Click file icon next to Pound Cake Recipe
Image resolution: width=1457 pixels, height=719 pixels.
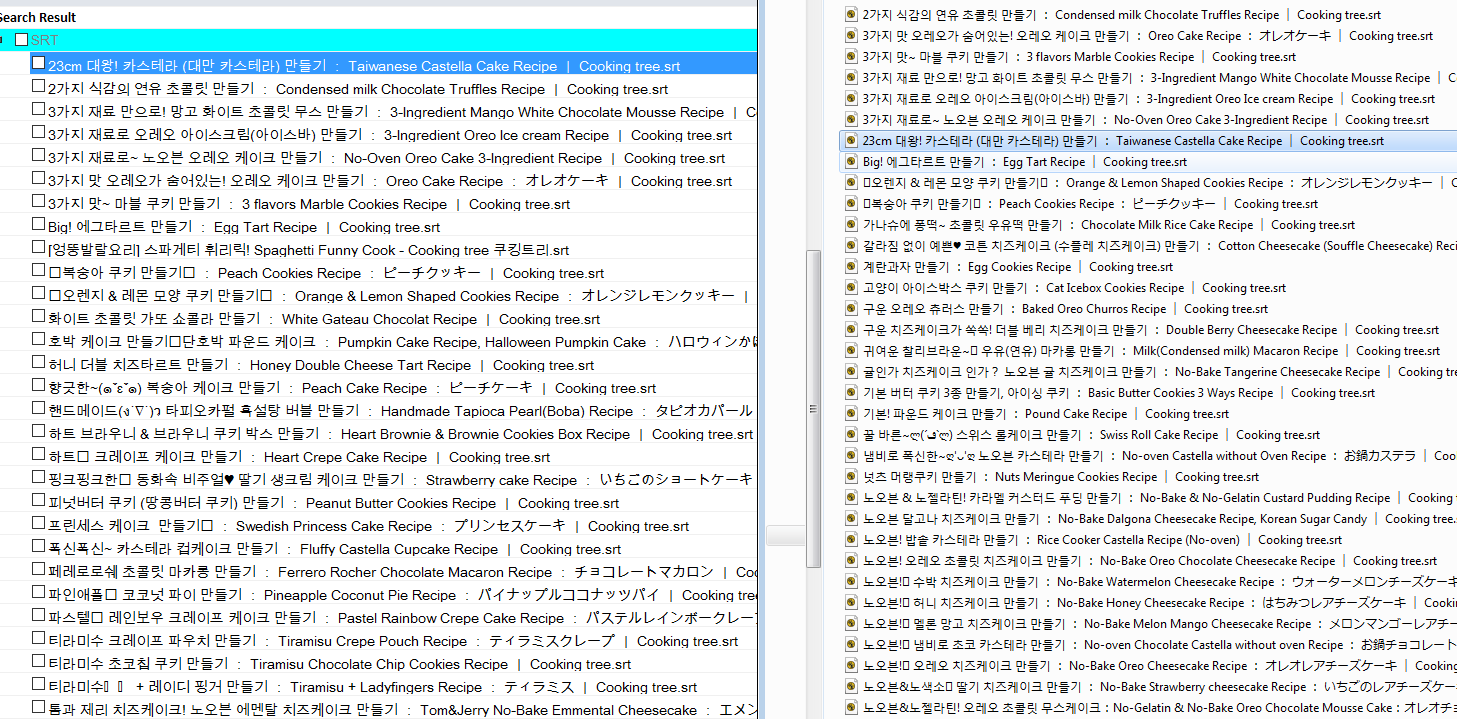pyautogui.click(x=851, y=413)
